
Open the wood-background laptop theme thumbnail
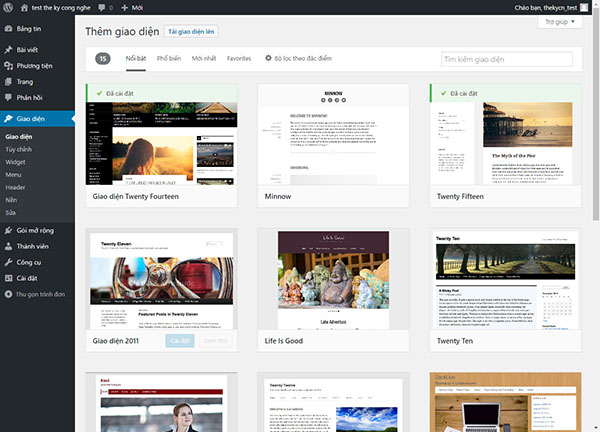click(505, 402)
